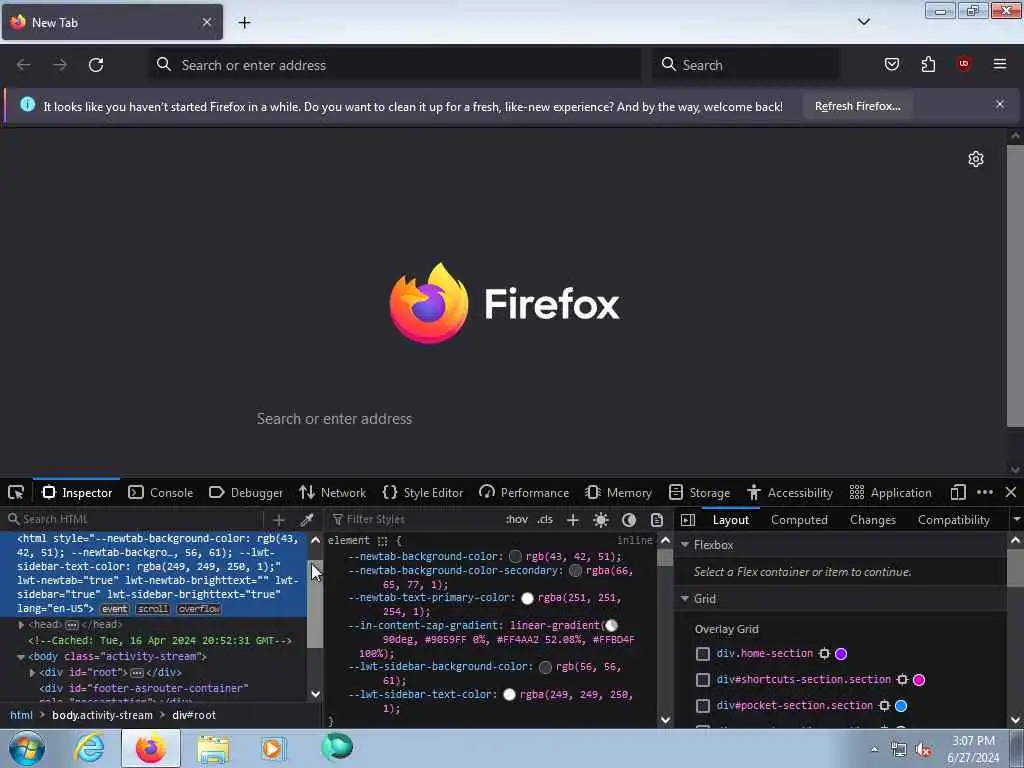Change div.home-section purple grid color

841,654
